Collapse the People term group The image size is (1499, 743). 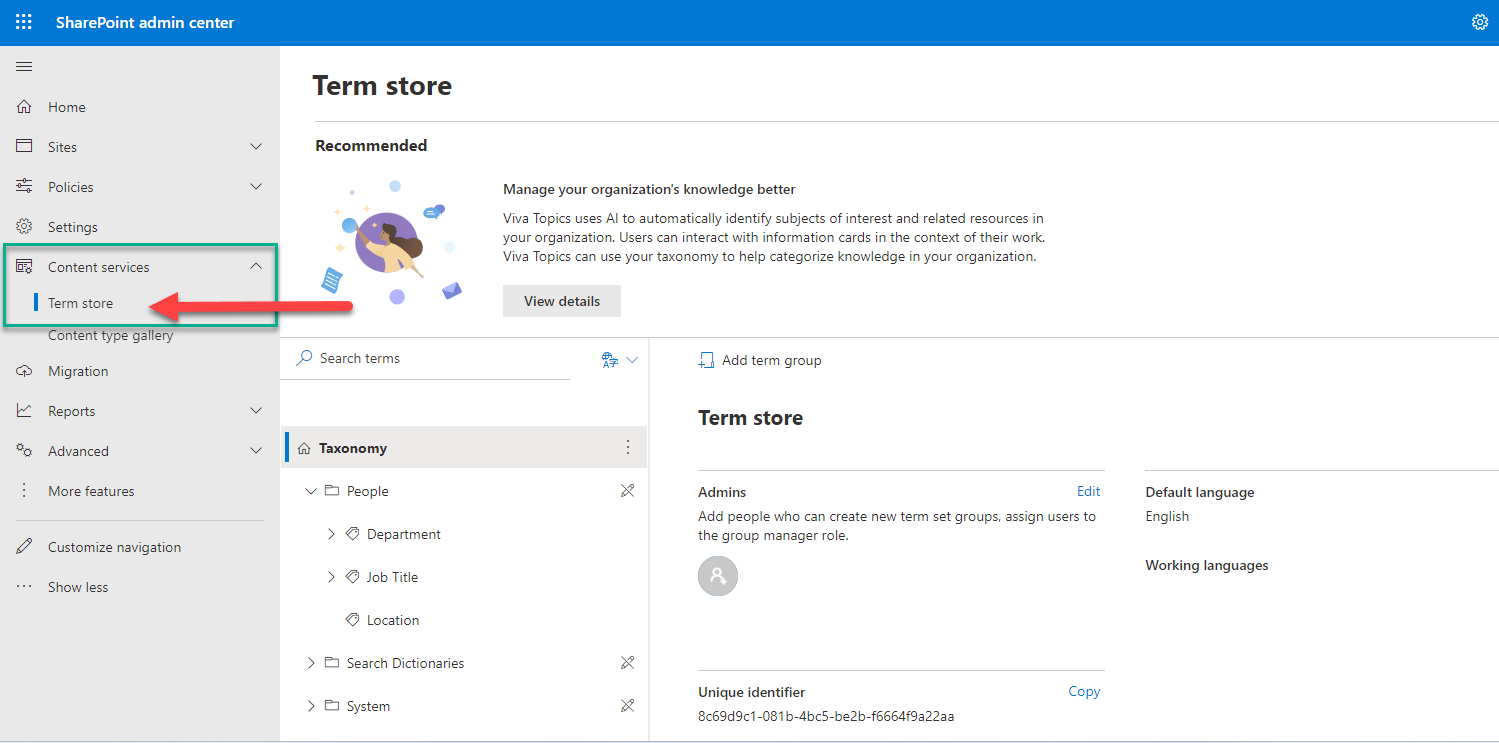pyautogui.click(x=311, y=492)
